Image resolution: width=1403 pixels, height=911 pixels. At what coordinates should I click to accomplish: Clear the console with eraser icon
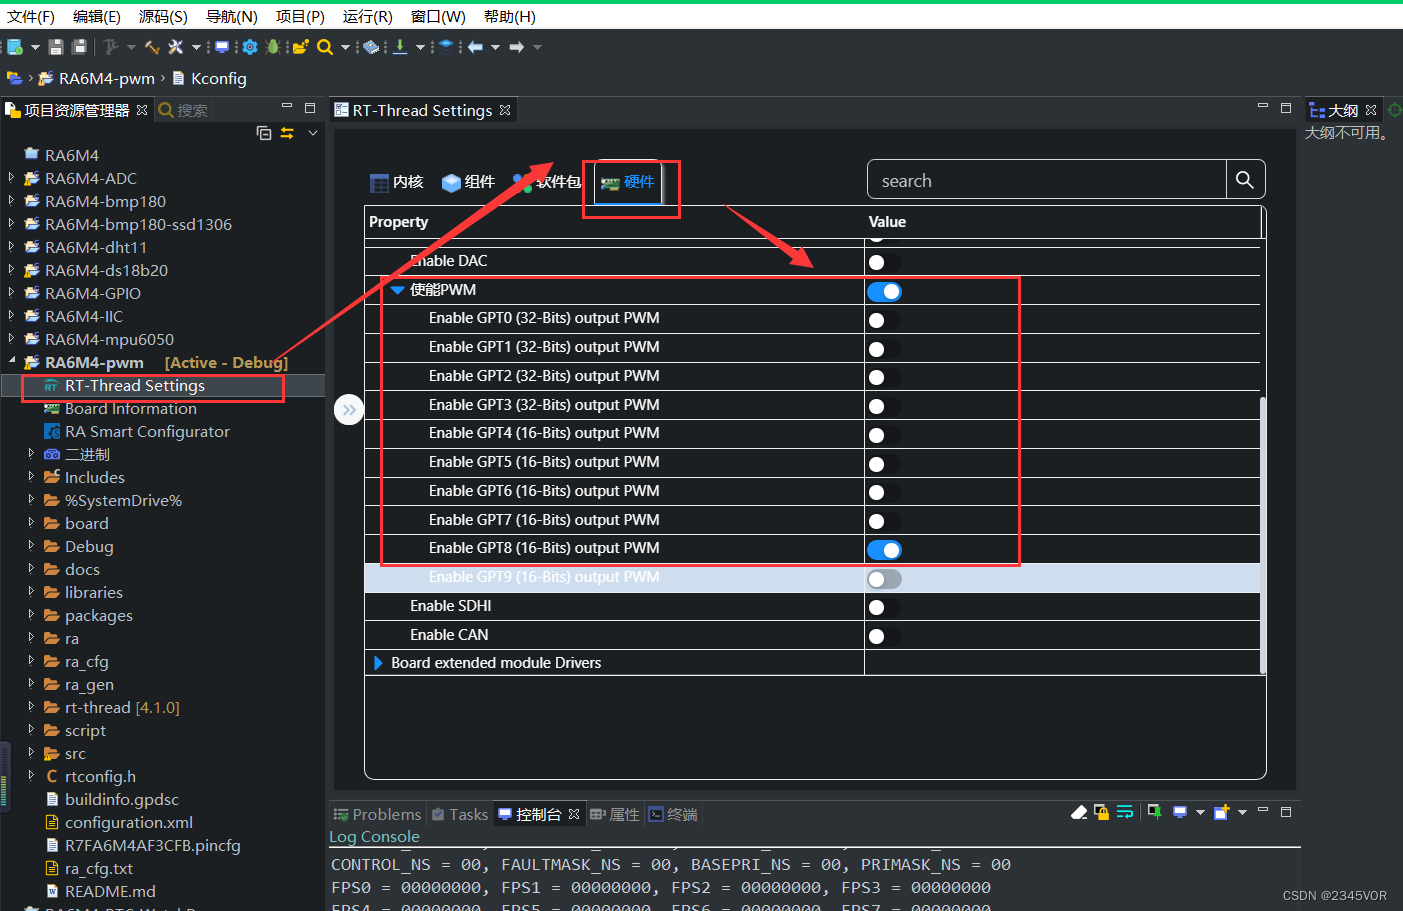1079,812
